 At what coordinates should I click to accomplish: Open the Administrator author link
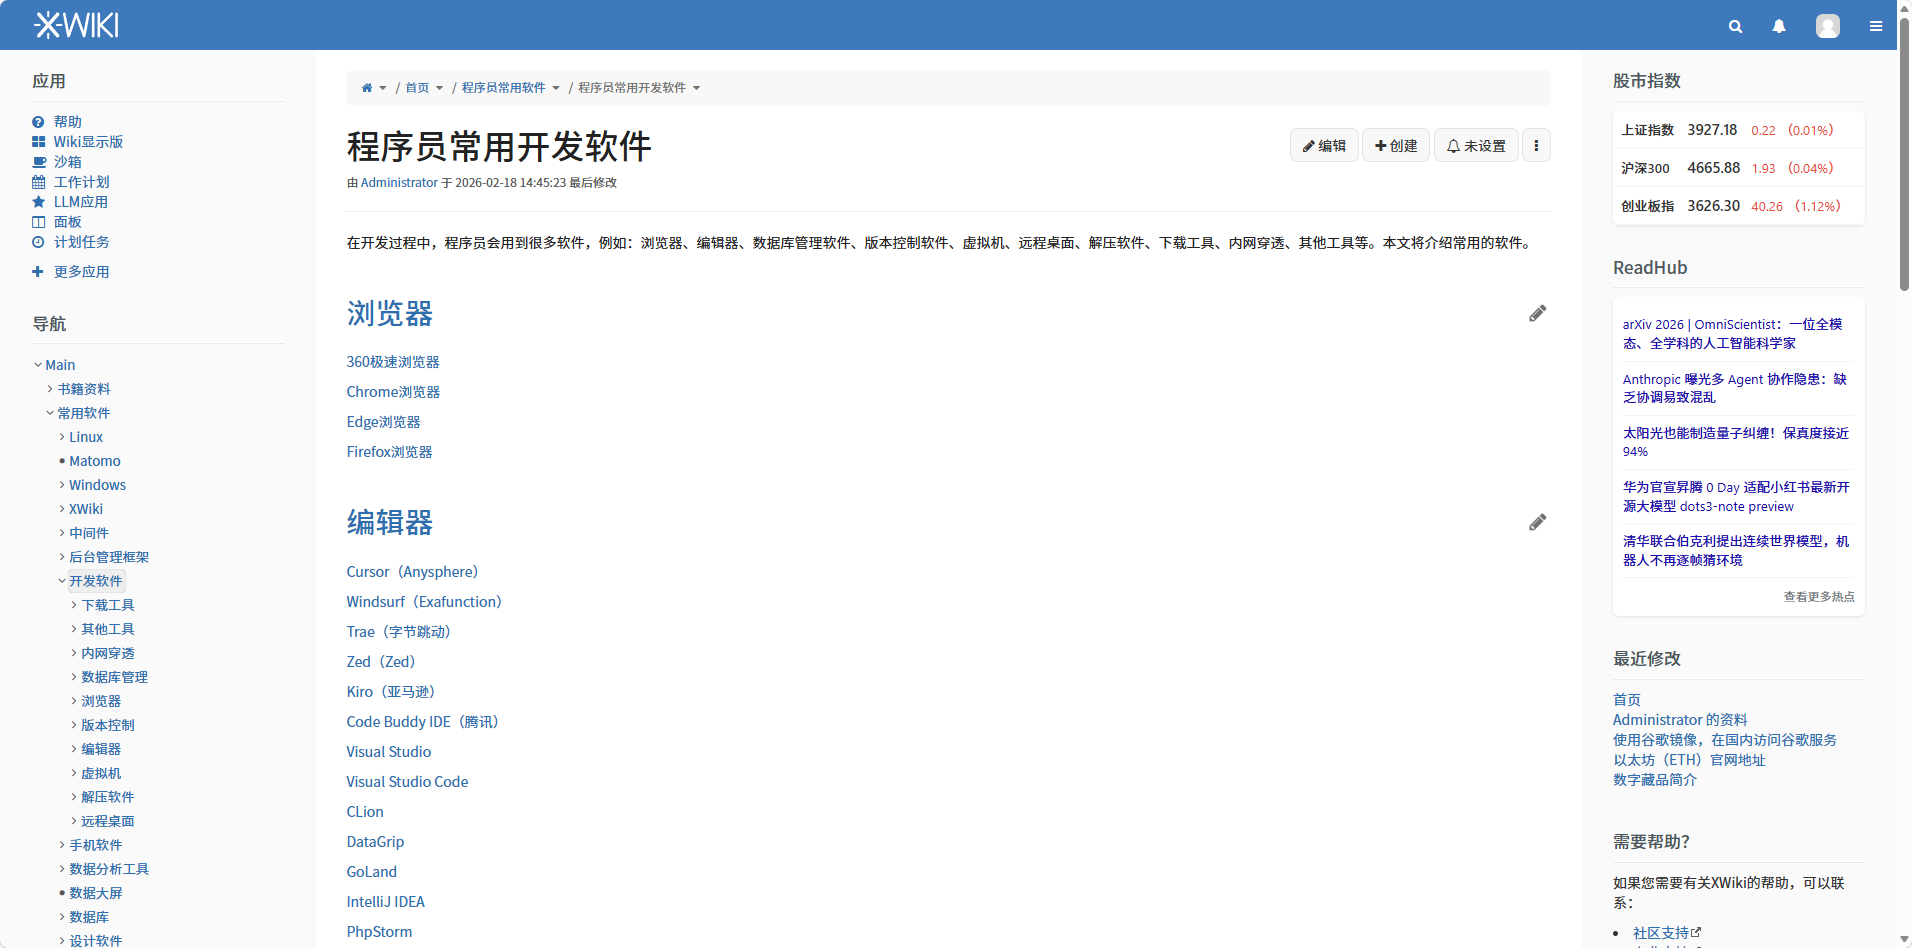click(x=399, y=183)
